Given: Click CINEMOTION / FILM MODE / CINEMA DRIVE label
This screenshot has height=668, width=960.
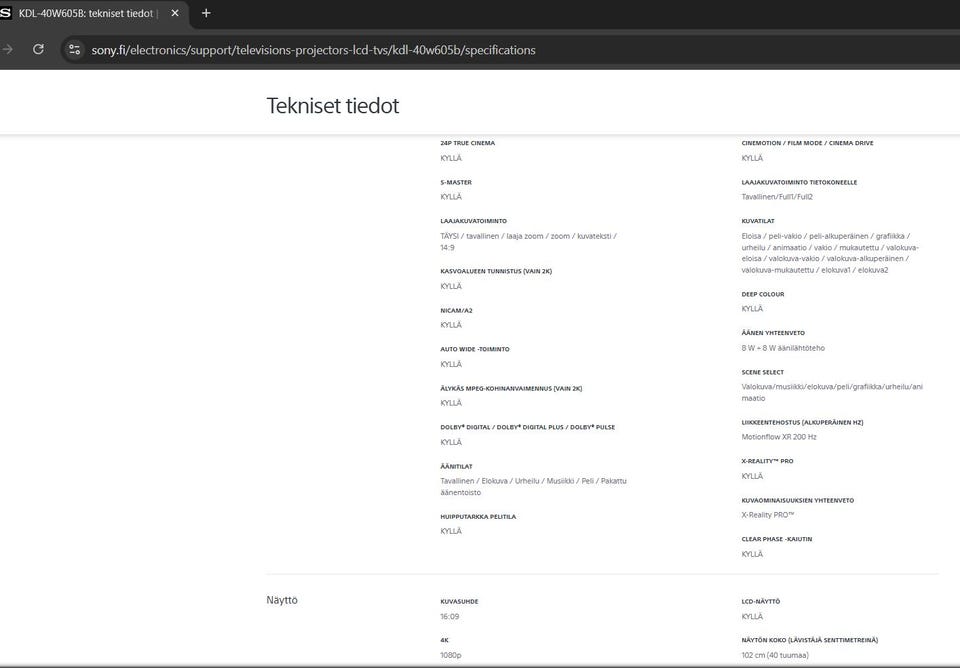Looking at the screenshot, I should click(808, 143).
